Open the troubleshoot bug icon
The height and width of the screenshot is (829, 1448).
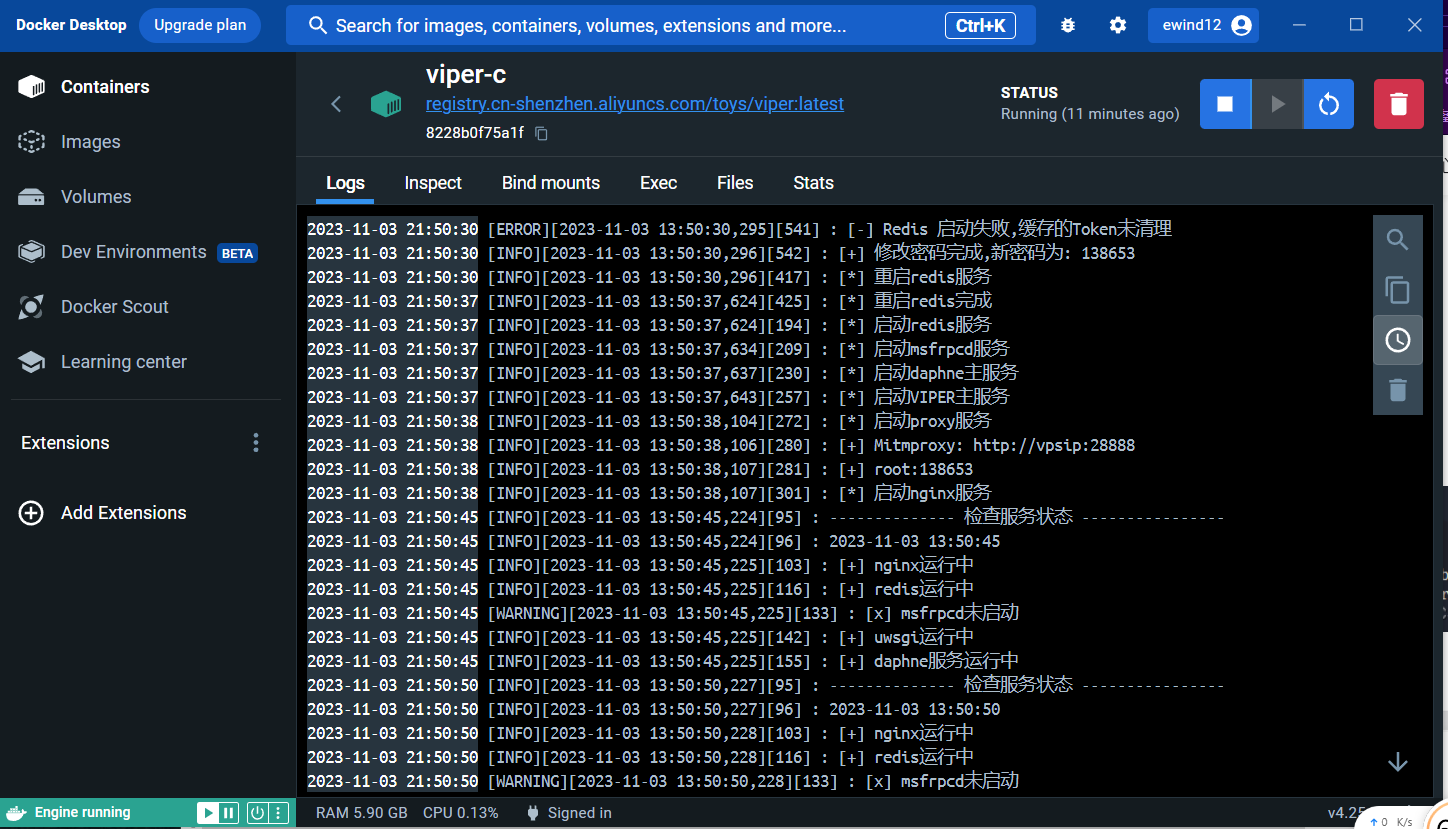(x=1068, y=25)
